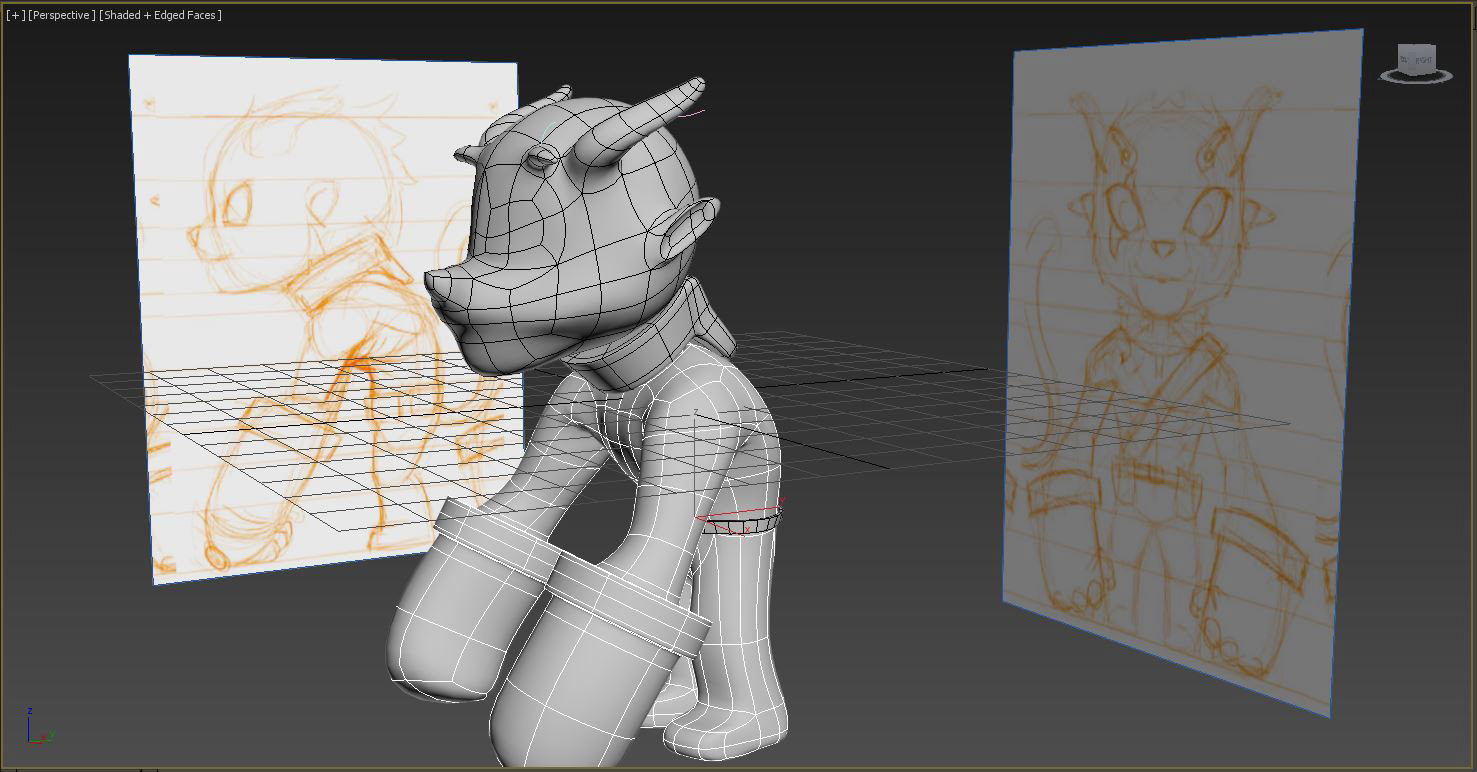Open the [+] viewport general menu
The height and width of the screenshot is (772, 1477).
coord(15,15)
